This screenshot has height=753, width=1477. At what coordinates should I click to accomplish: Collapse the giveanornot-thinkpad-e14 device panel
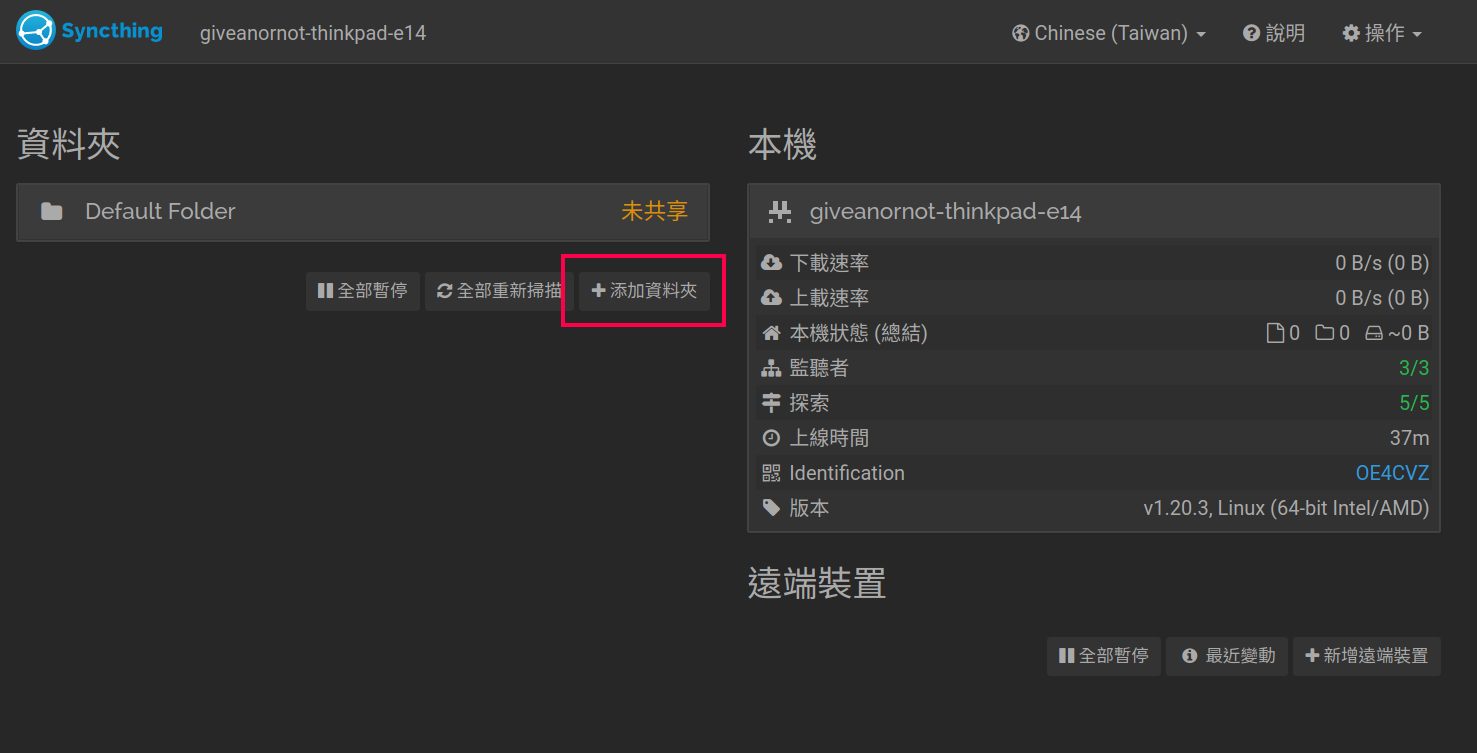pos(1094,212)
